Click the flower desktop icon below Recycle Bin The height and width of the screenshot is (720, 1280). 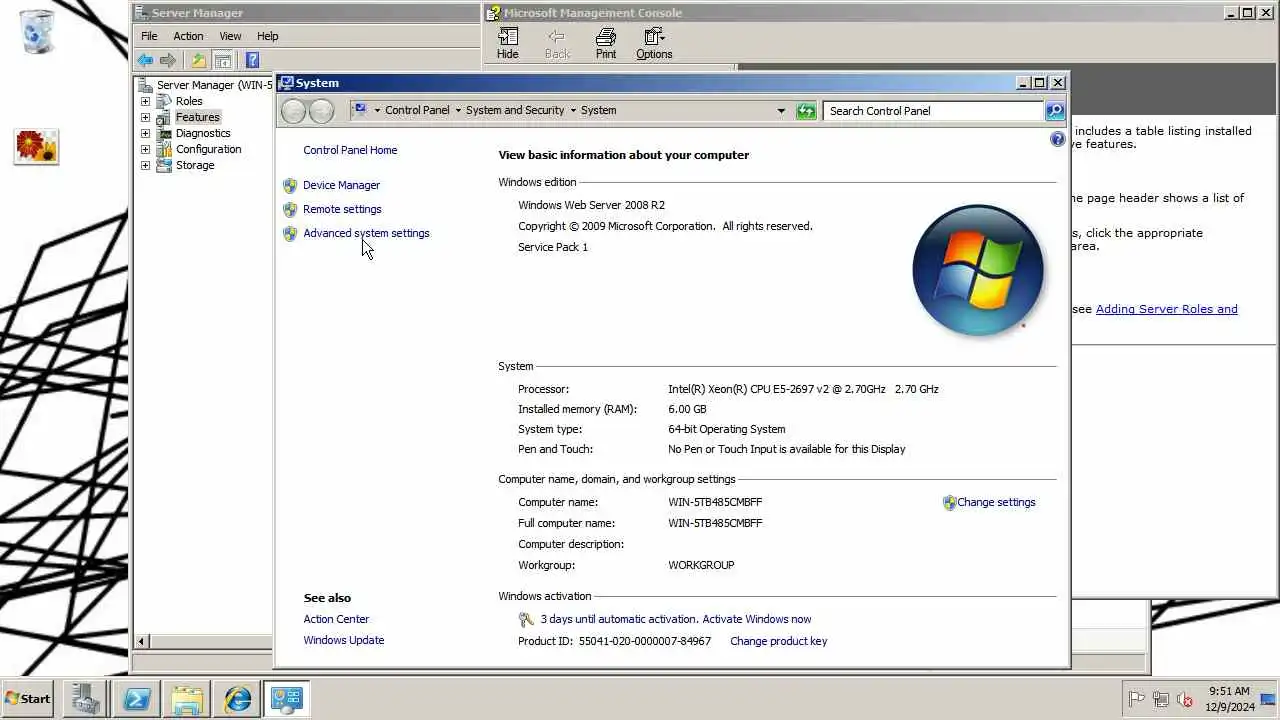coord(36,147)
